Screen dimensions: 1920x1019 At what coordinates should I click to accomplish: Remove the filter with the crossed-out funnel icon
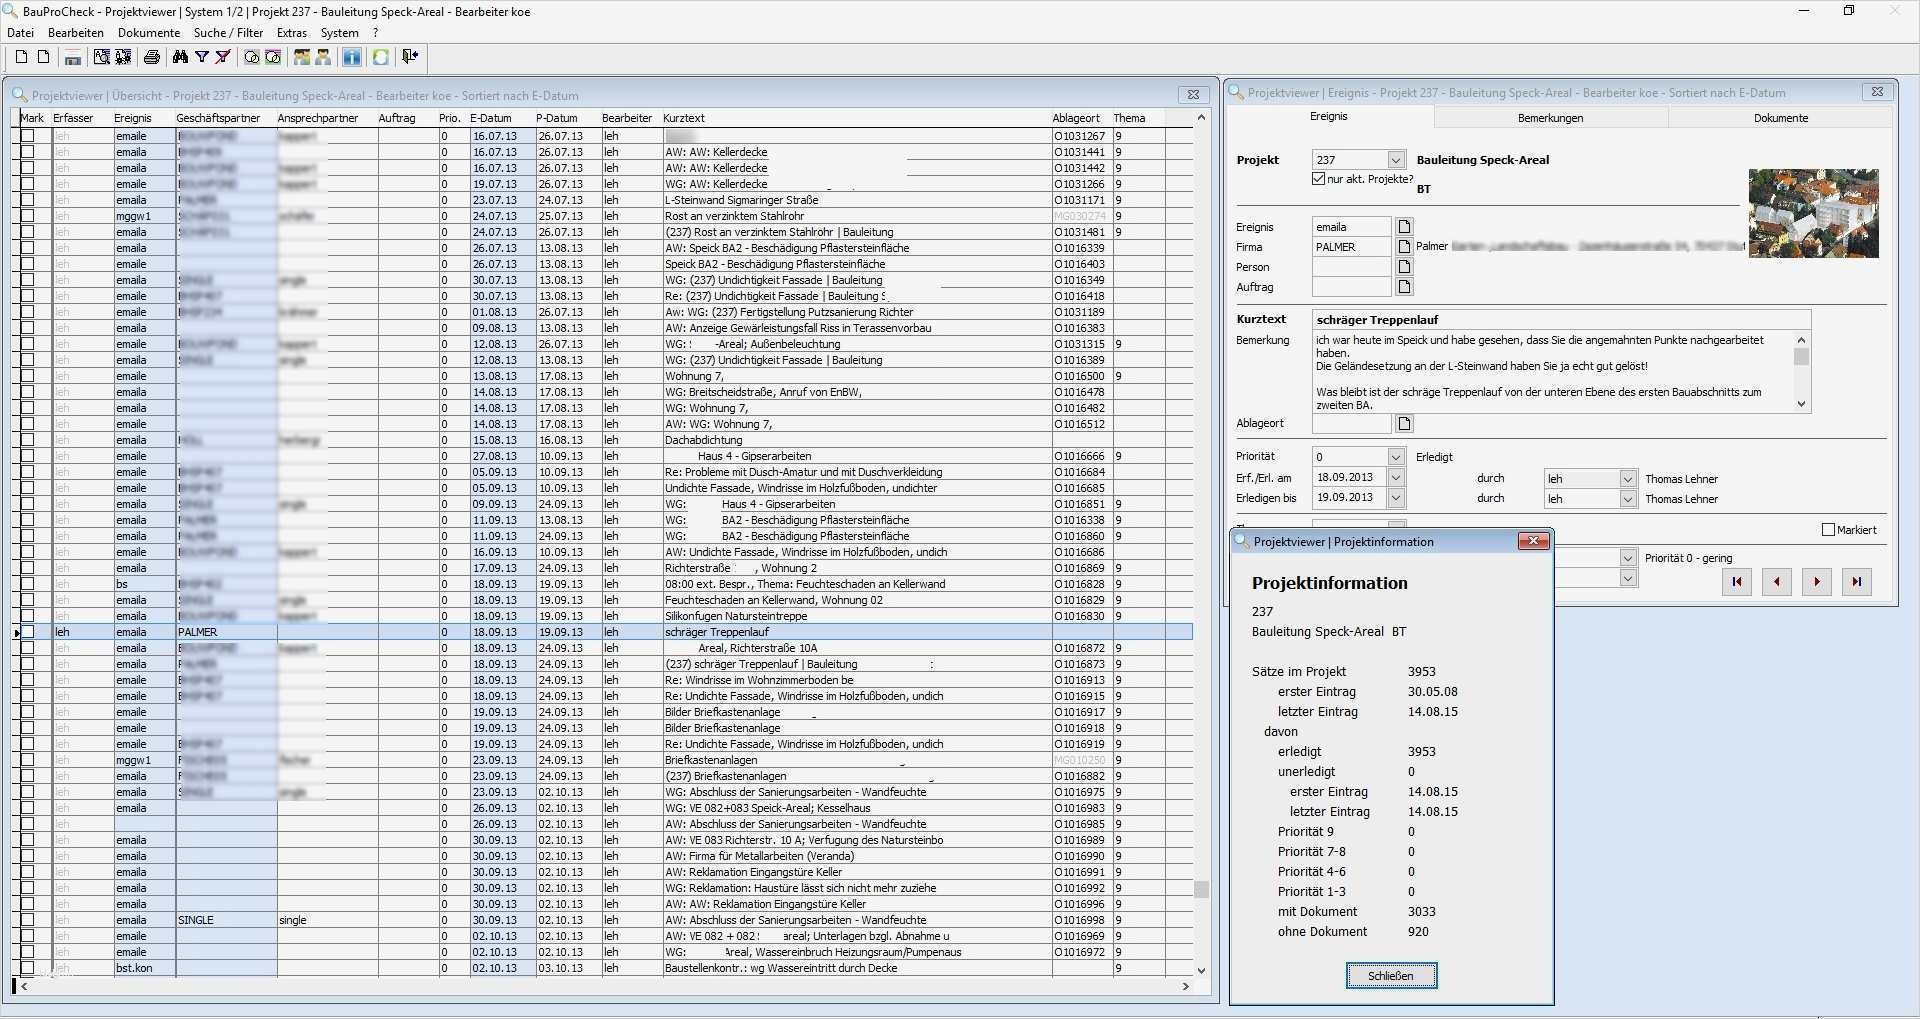[x=223, y=57]
